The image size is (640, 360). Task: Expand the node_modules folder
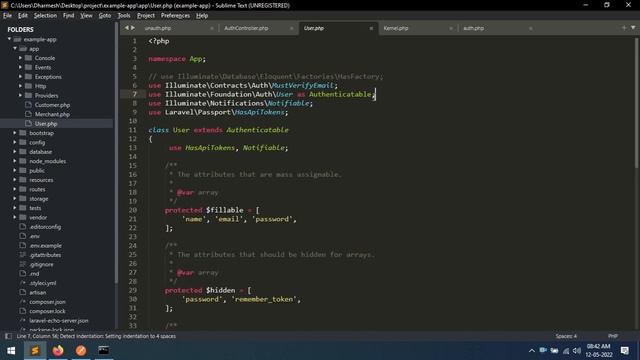point(15,161)
